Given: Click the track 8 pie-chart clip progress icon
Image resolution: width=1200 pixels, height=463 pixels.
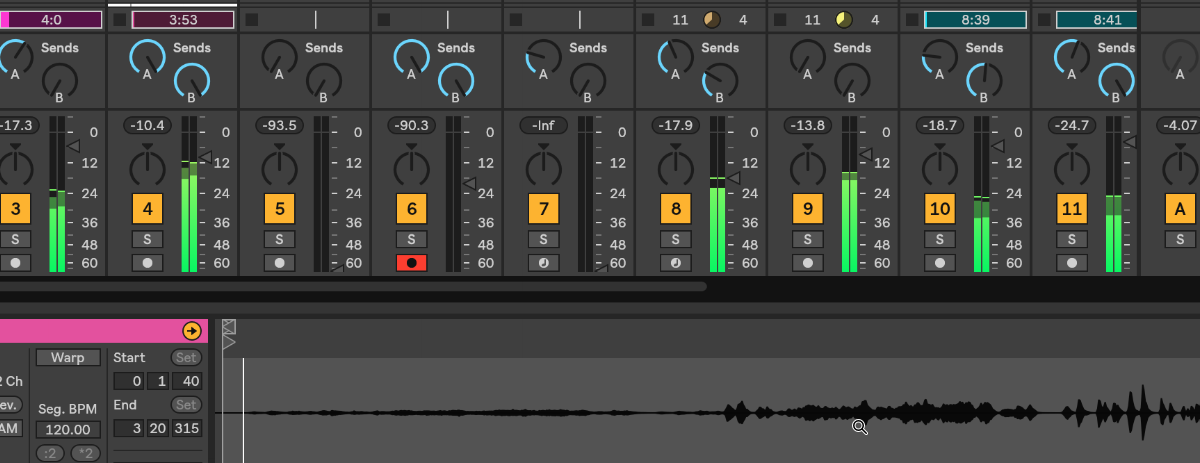Looking at the screenshot, I should [712, 20].
